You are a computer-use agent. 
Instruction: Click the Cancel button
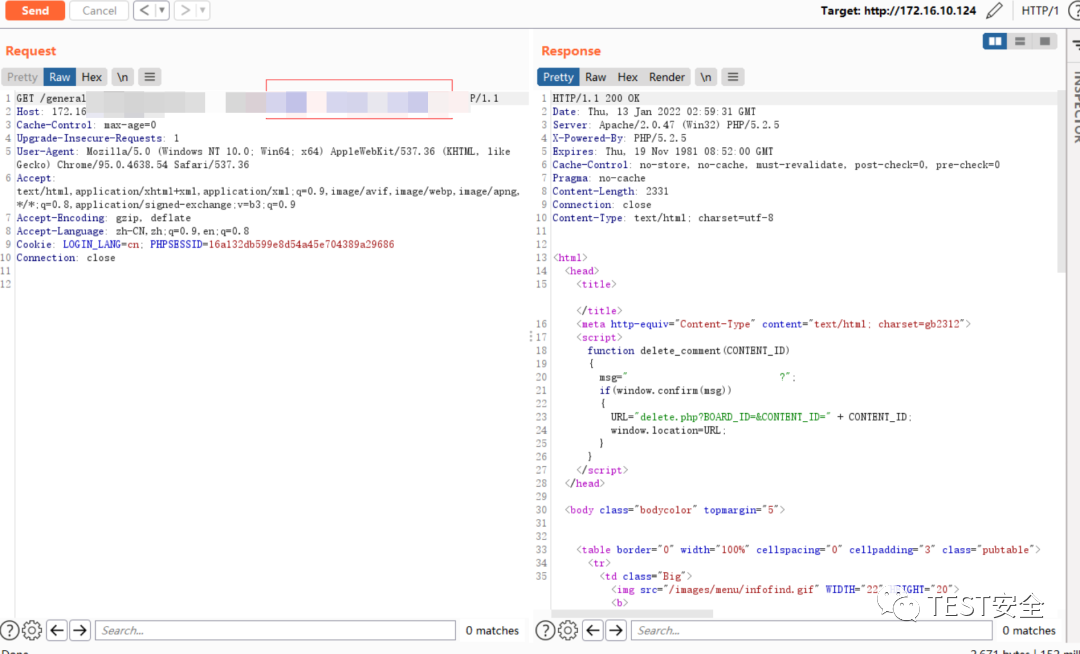click(99, 10)
